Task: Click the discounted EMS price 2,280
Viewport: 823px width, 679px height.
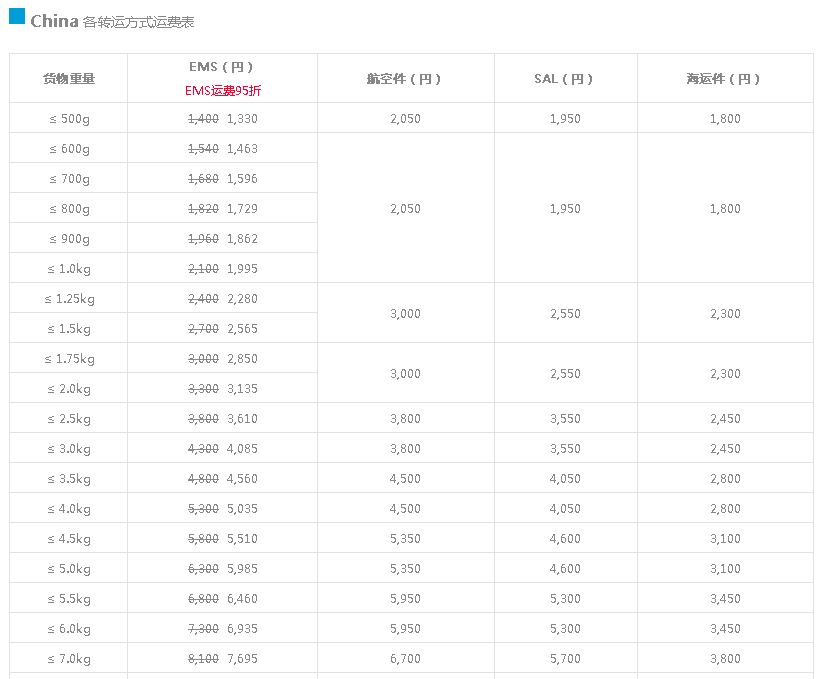Action: (x=242, y=299)
